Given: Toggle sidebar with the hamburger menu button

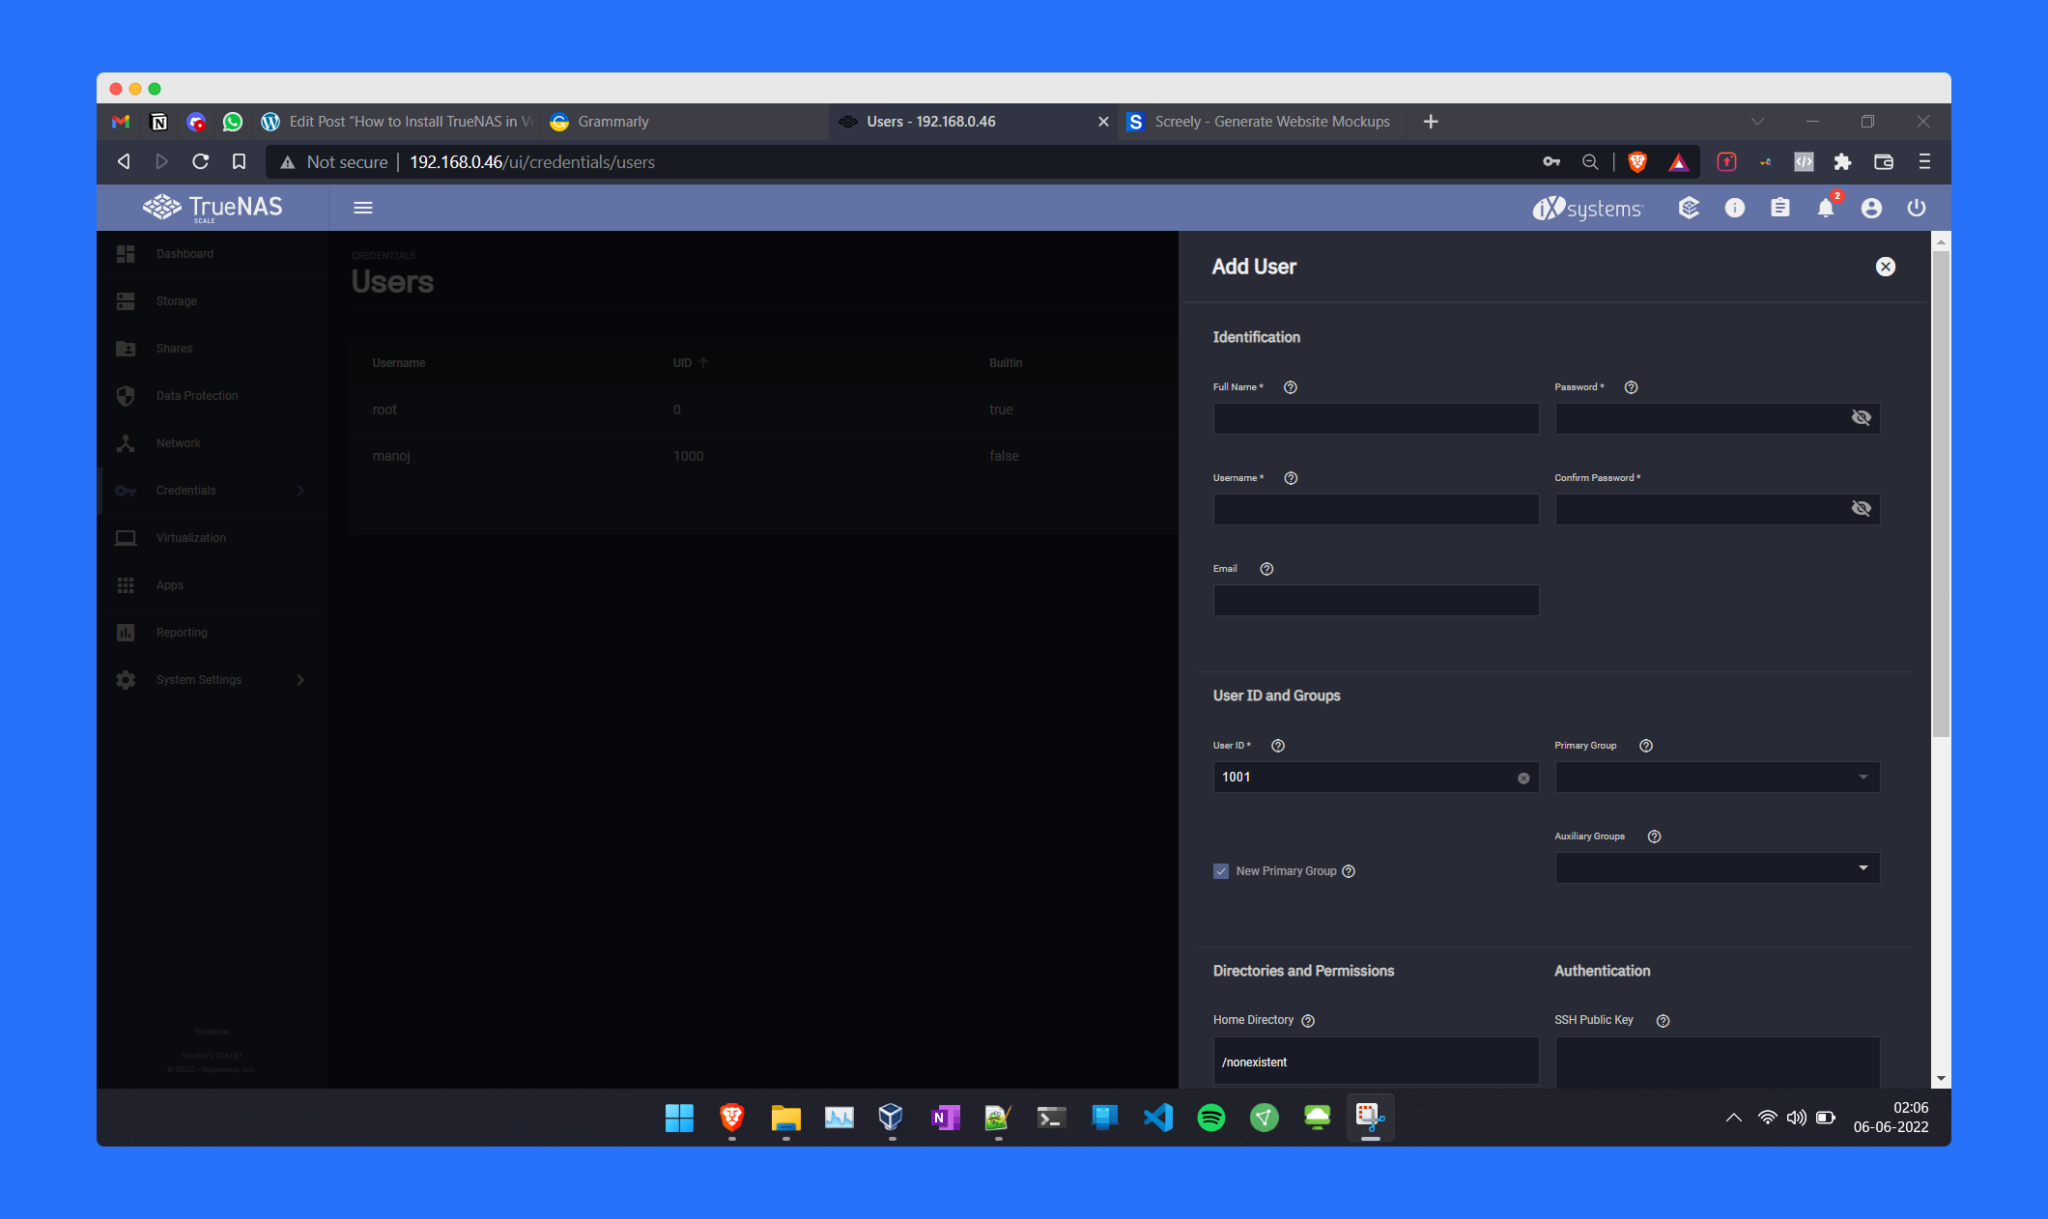Looking at the screenshot, I should (363, 208).
